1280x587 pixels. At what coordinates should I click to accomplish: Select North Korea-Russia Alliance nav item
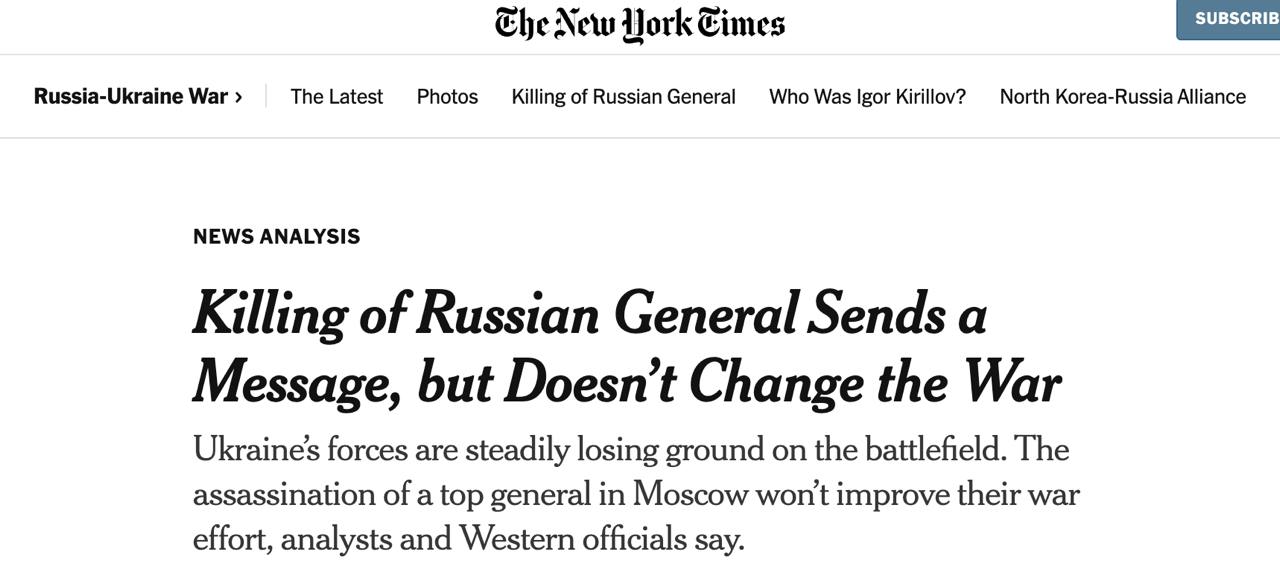tap(1122, 97)
